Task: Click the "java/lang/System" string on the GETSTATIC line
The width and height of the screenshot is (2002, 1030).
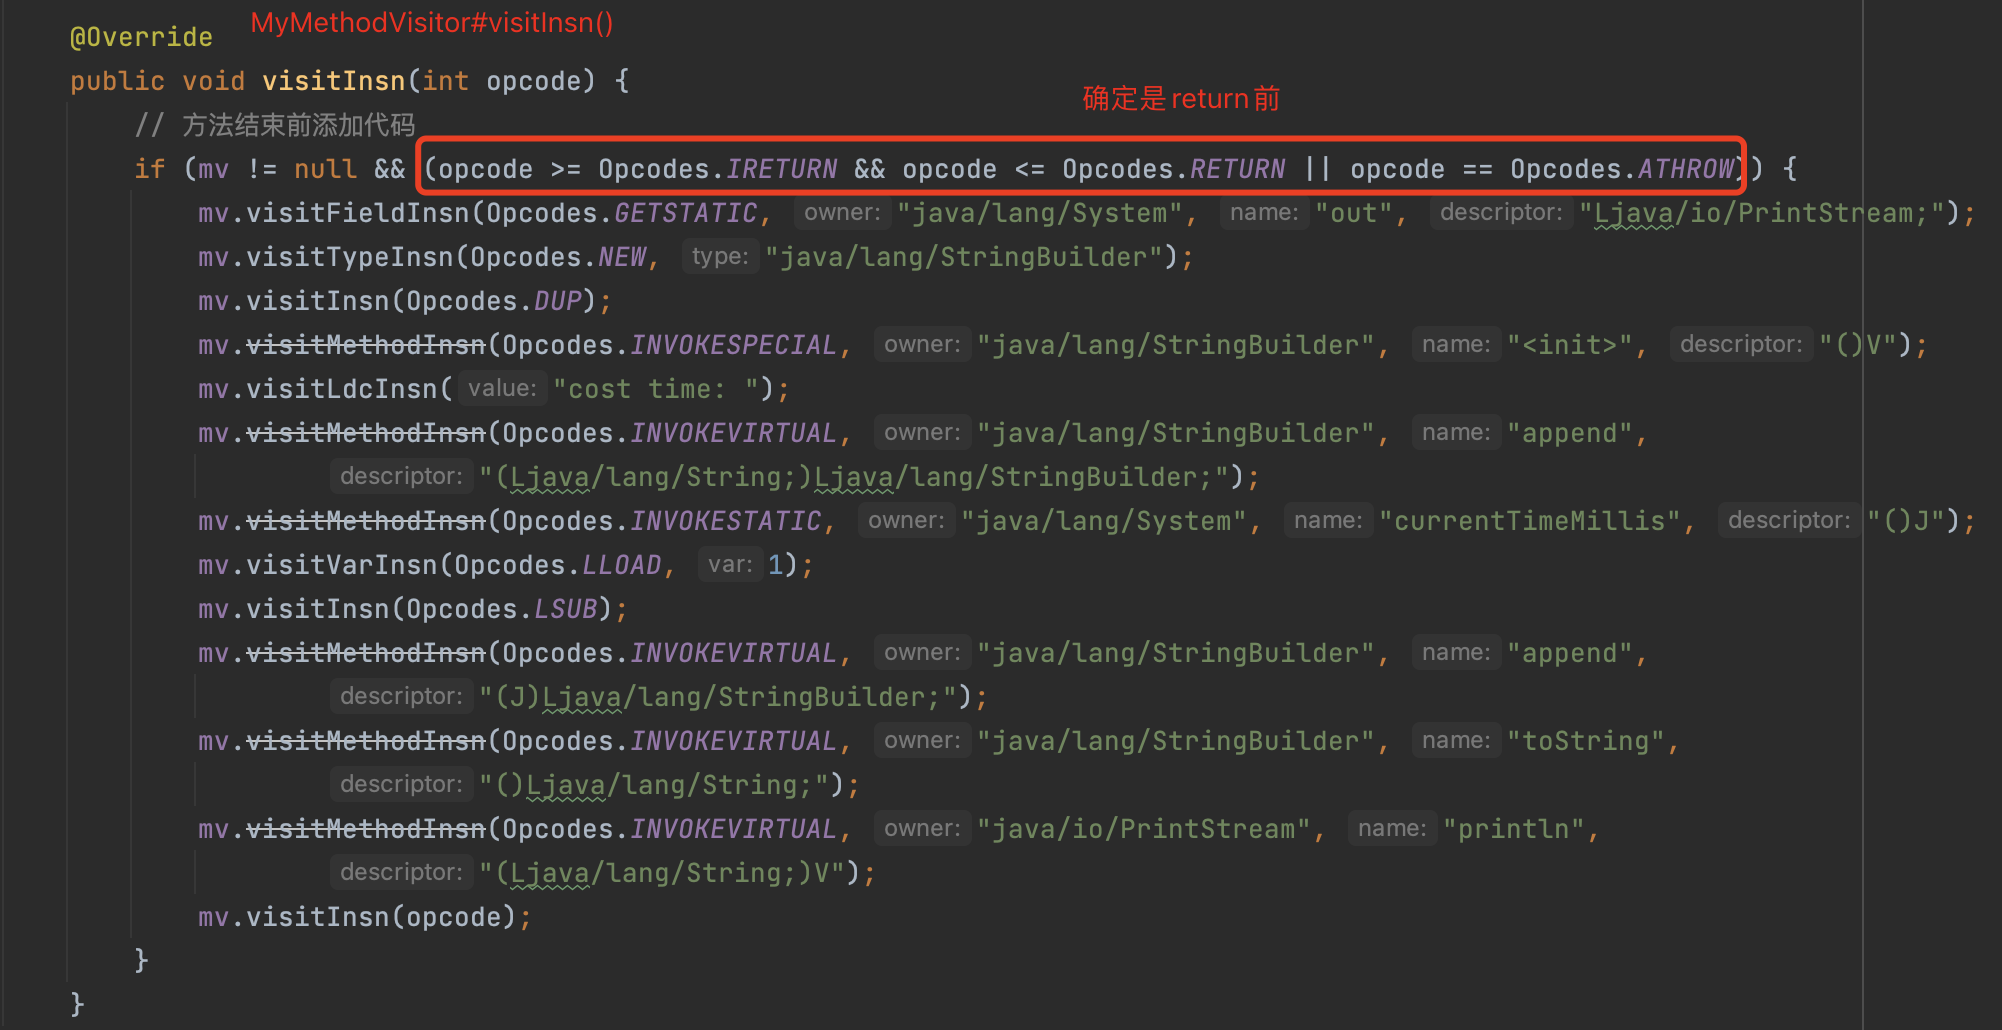Action: [x=1039, y=213]
